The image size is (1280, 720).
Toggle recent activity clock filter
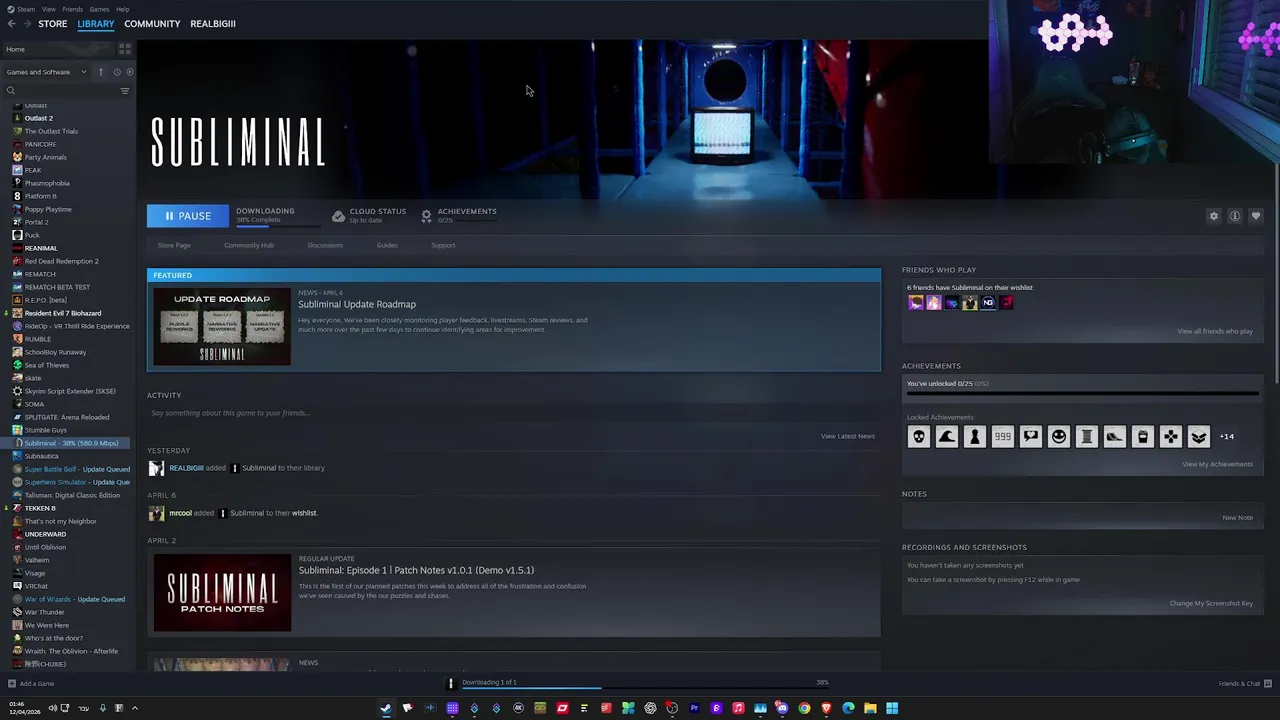(x=116, y=72)
